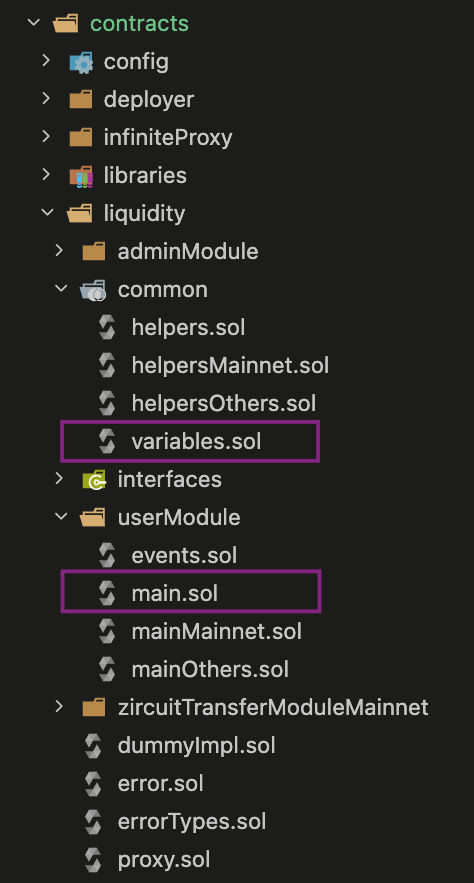The image size is (474, 883).
Task: Expand the deployer folder chevron
Action: [x=47, y=99]
